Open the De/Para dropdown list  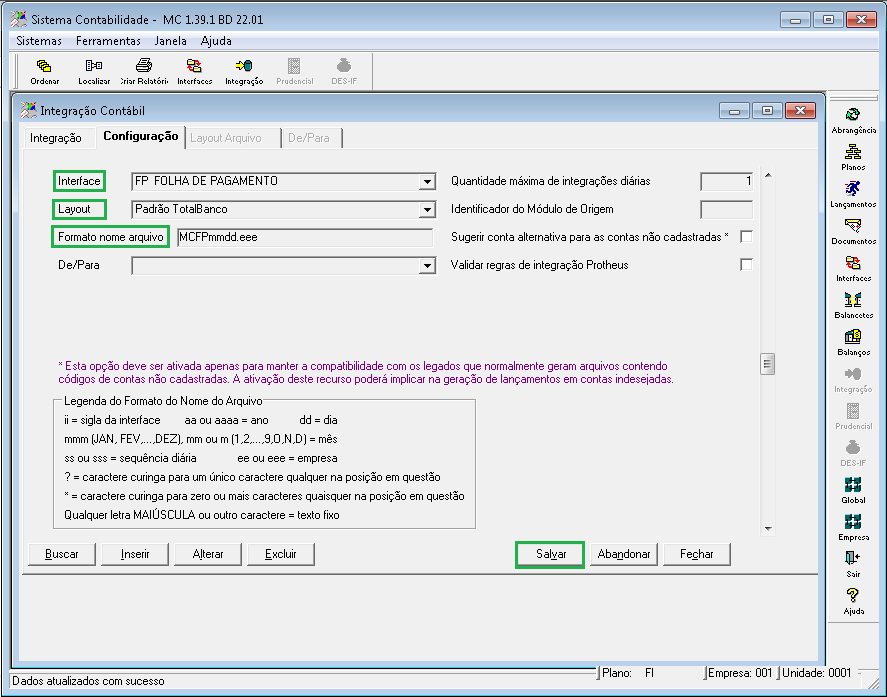[427, 266]
